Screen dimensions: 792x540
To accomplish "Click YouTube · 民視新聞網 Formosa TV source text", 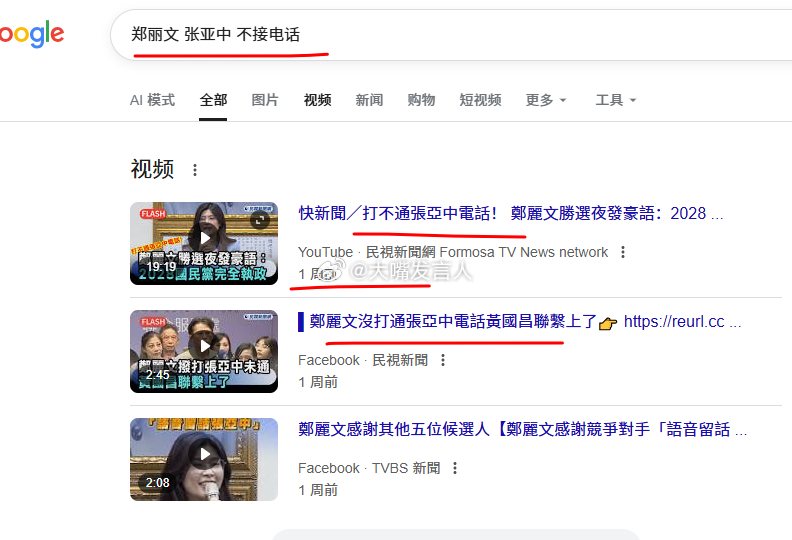I will coord(453,252).
